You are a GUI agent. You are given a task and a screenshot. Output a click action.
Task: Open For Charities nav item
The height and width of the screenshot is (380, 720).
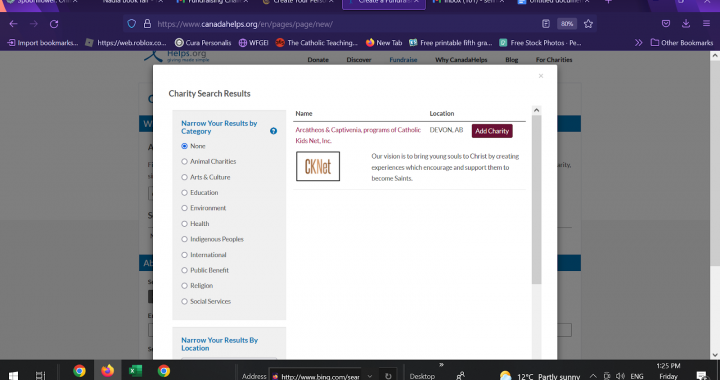554,60
